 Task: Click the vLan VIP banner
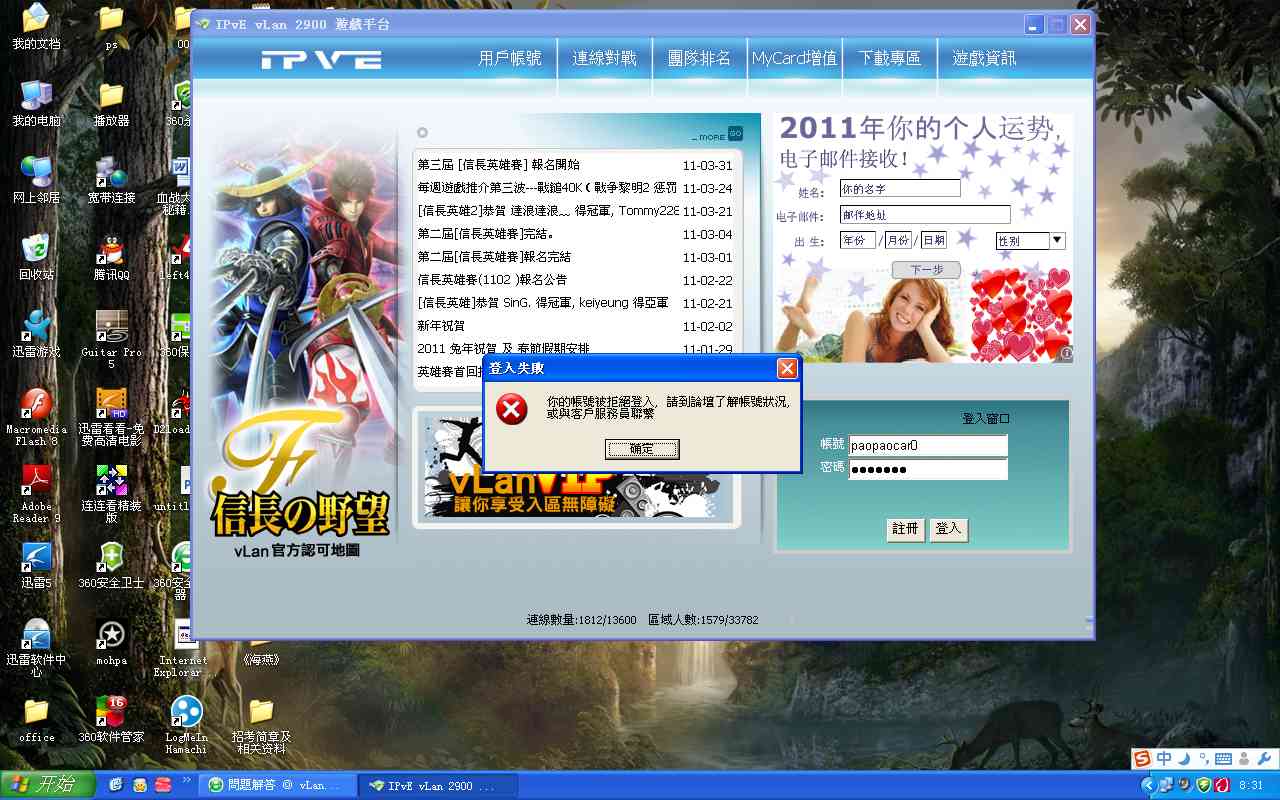point(575,467)
